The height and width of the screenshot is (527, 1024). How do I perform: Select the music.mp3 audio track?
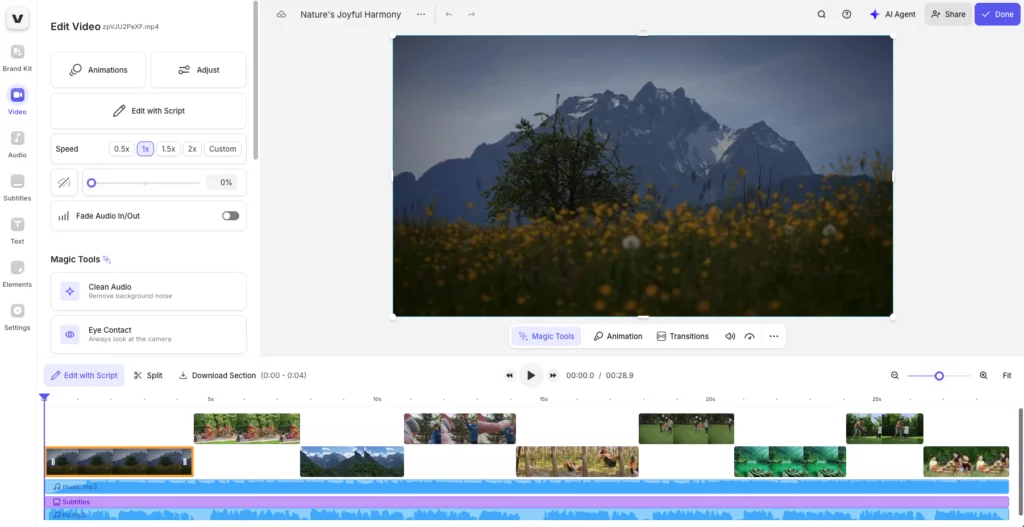[526, 487]
